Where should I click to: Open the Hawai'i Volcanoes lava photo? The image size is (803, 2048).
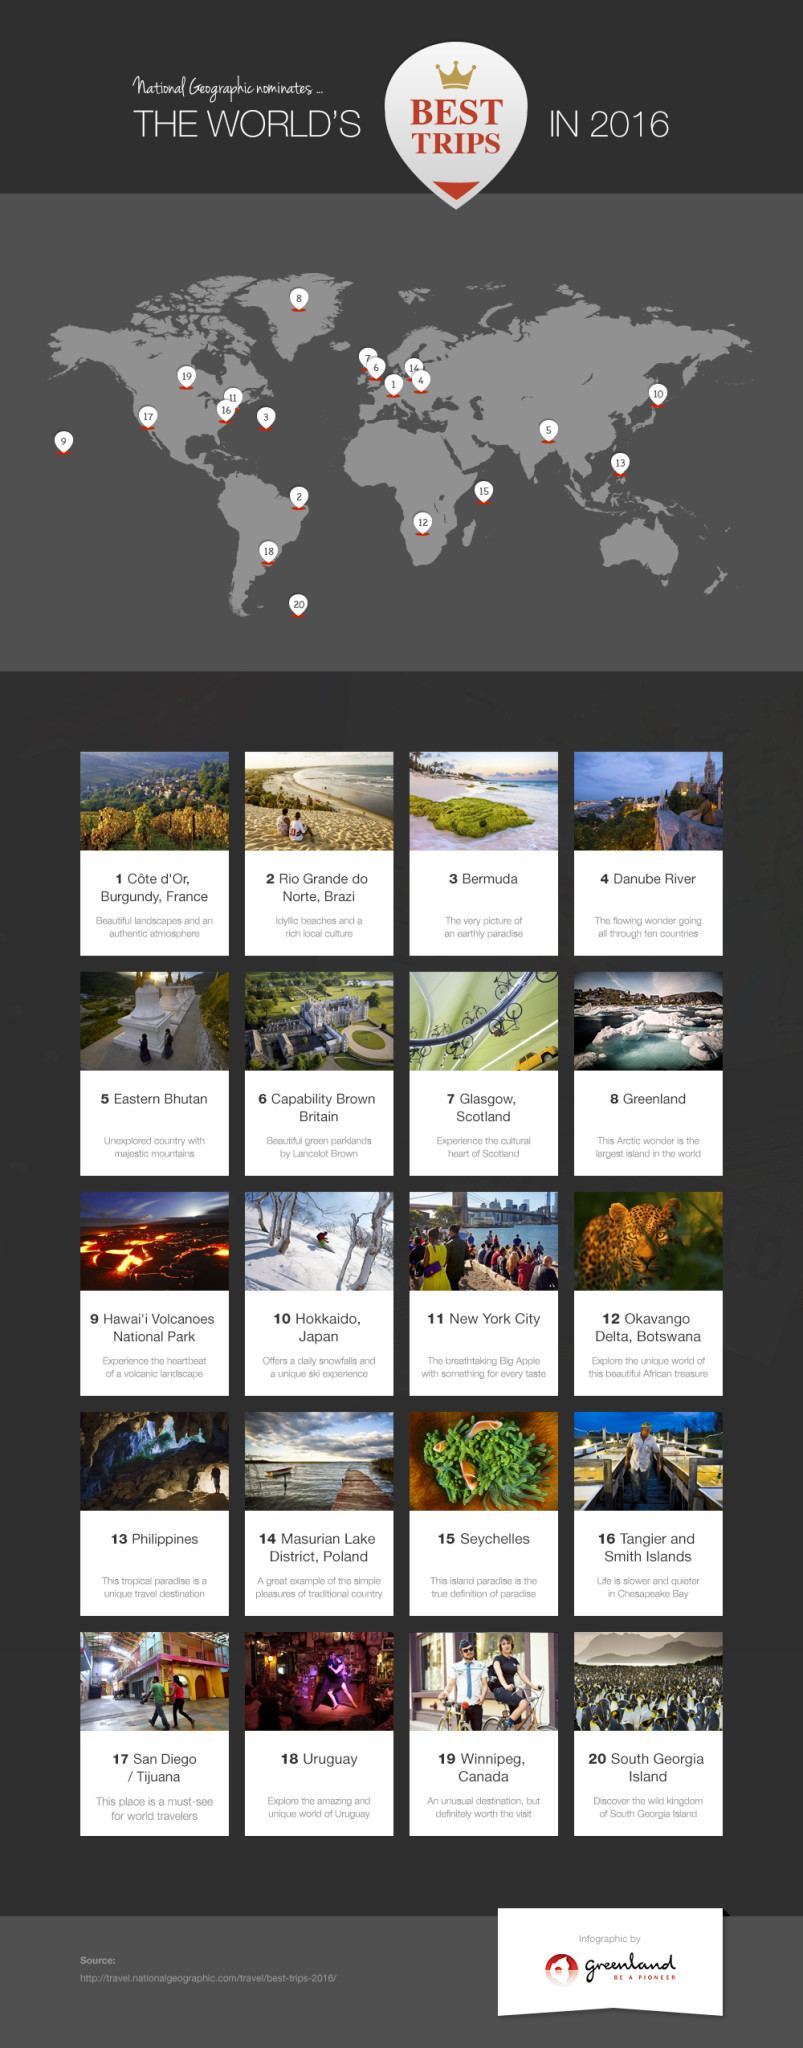pyautogui.click(x=154, y=1241)
